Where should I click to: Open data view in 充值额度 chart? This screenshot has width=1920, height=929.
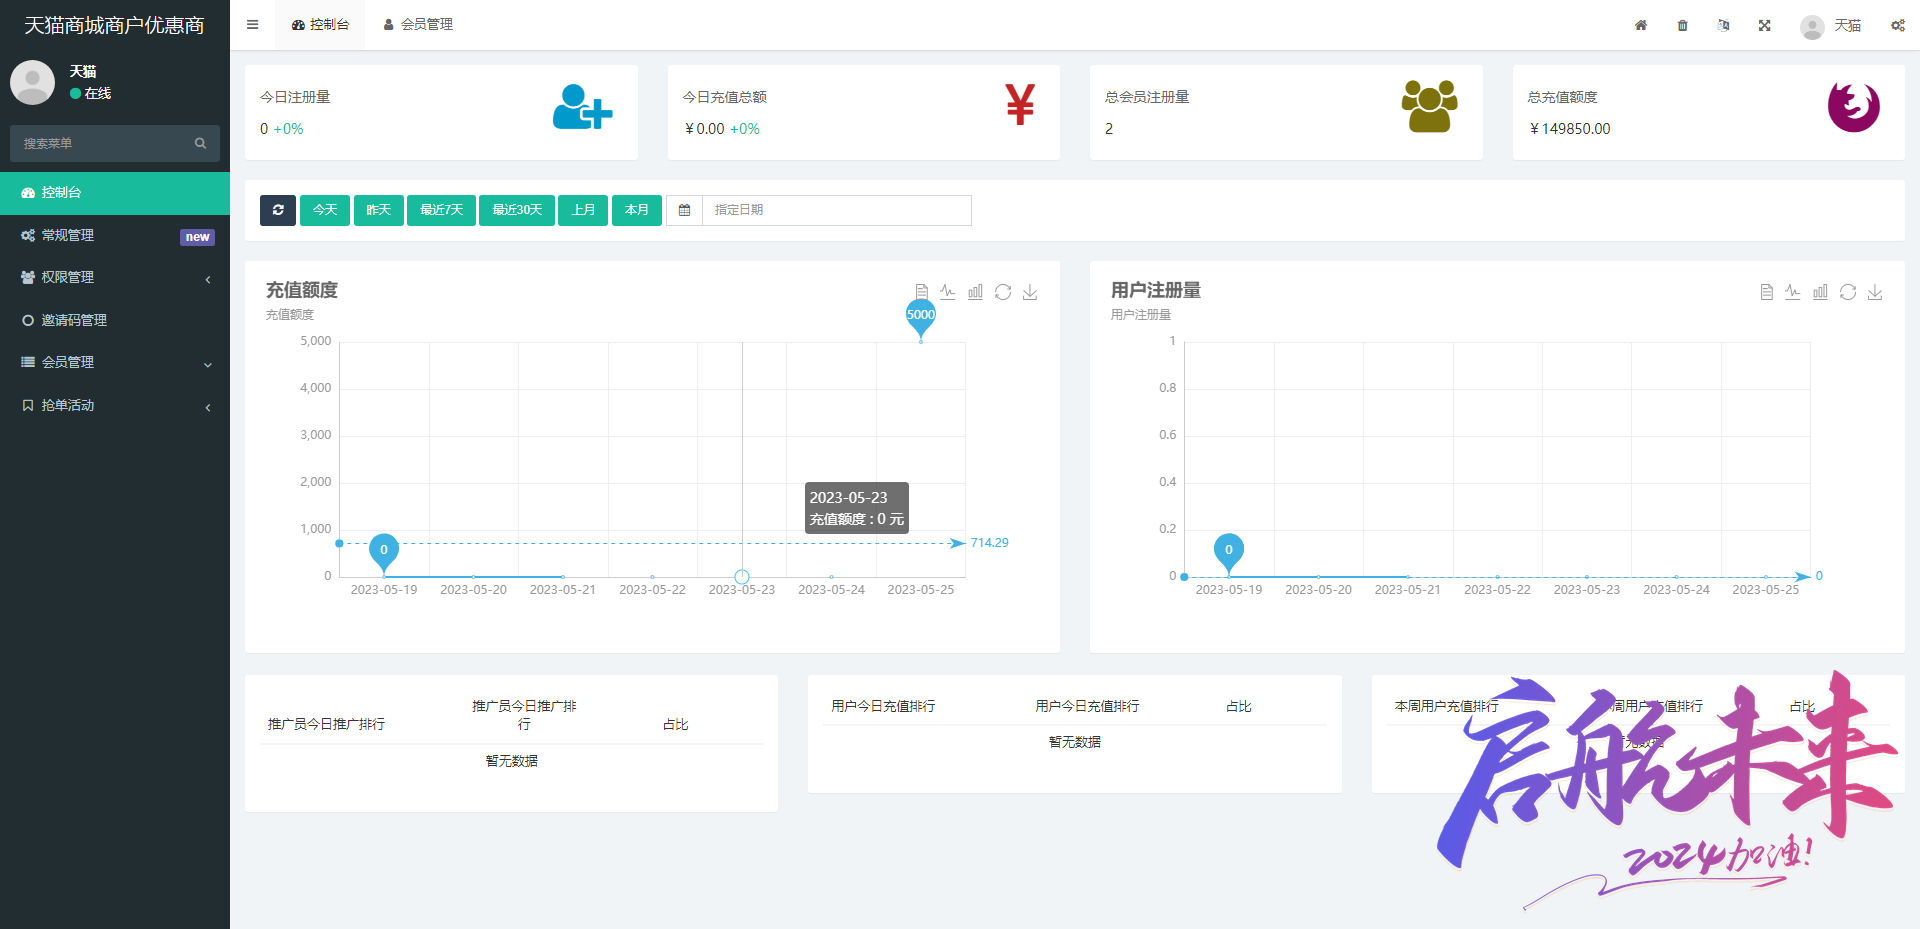[x=921, y=292]
